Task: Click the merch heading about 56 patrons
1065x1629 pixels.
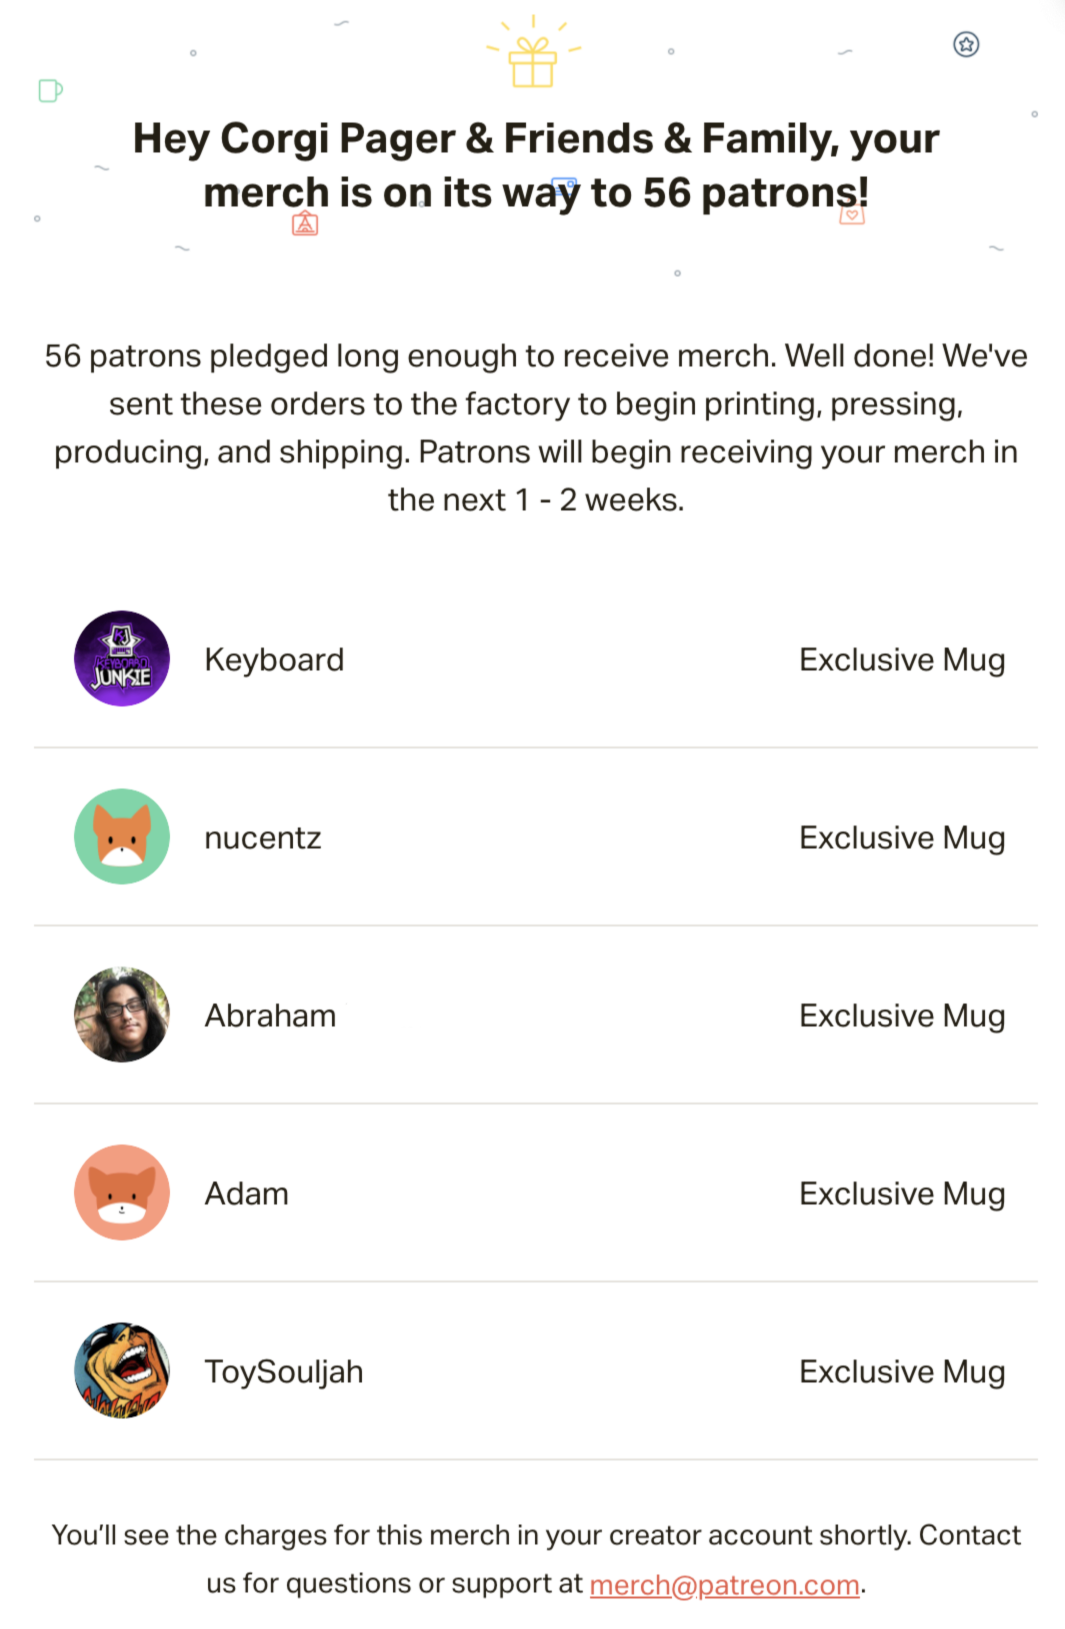Action: (536, 165)
